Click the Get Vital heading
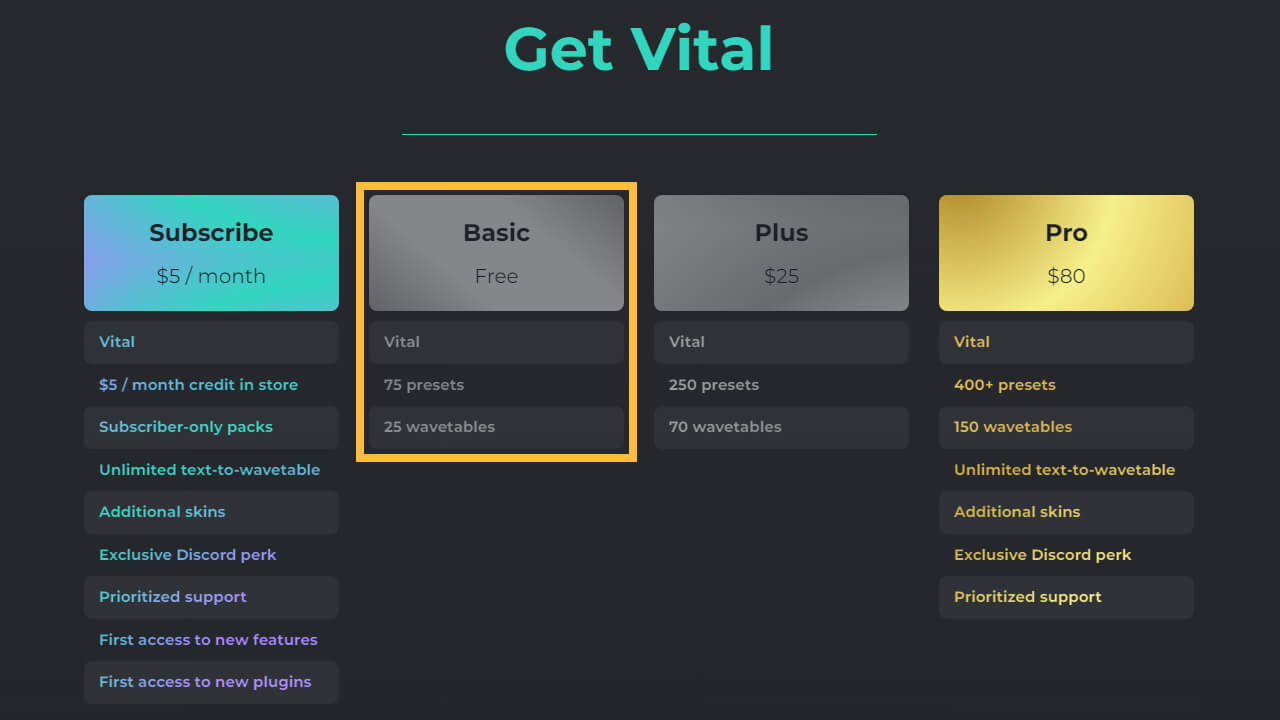This screenshot has width=1280, height=720. (x=639, y=49)
